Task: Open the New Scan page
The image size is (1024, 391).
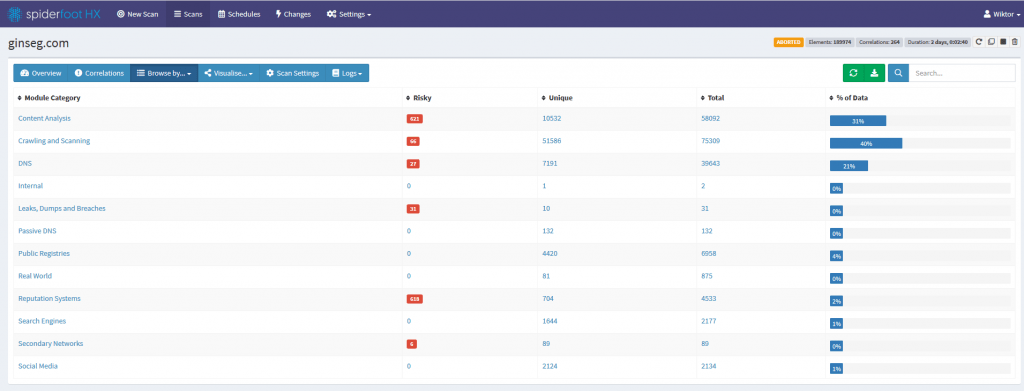Action: pyautogui.click(x=137, y=14)
